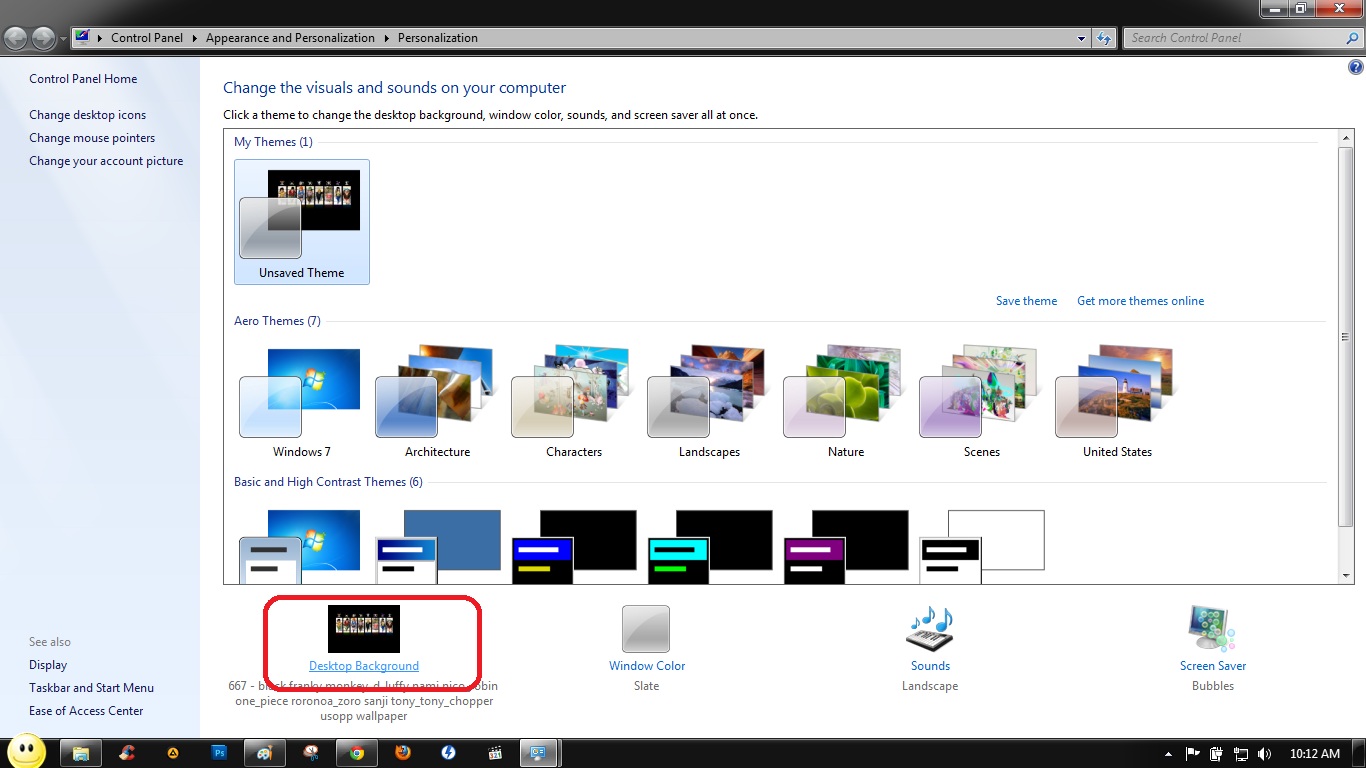Screen dimensions: 1366x768
Task: Open the Window Color link
Action: coord(647,666)
